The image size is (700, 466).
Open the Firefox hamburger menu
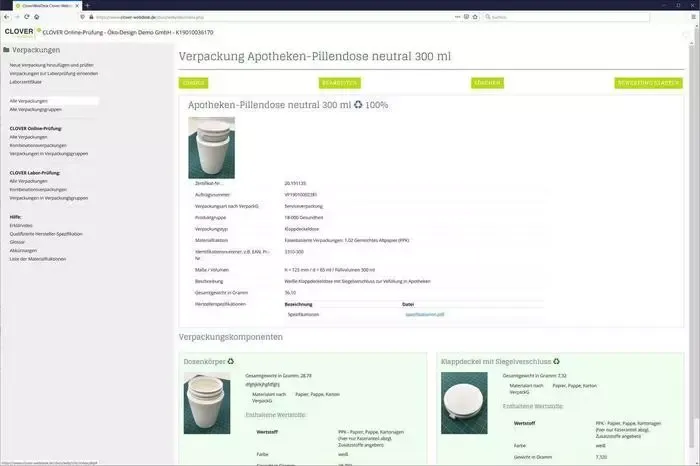[693, 17]
